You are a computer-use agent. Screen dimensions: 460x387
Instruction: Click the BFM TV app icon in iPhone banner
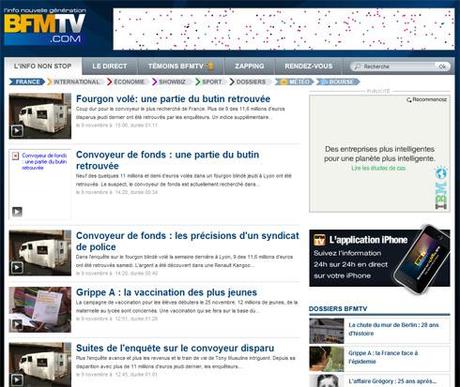click(319, 240)
